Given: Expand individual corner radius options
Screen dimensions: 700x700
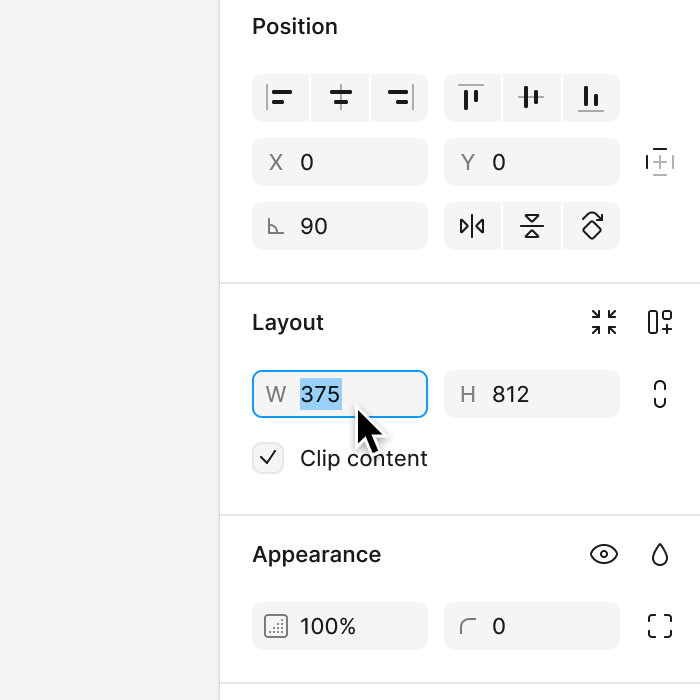Looking at the screenshot, I should (x=660, y=626).
